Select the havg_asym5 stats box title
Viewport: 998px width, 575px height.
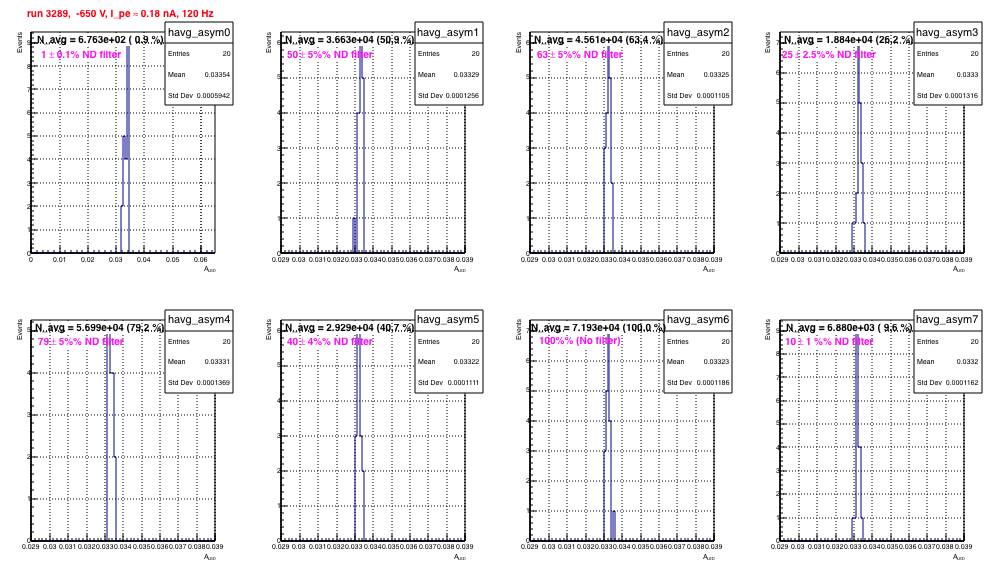(x=448, y=320)
